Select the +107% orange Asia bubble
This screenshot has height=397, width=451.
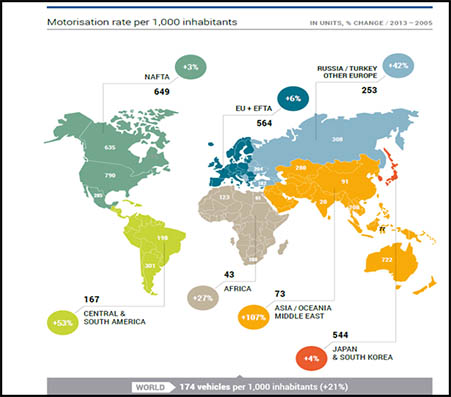click(x=254, y=317)
